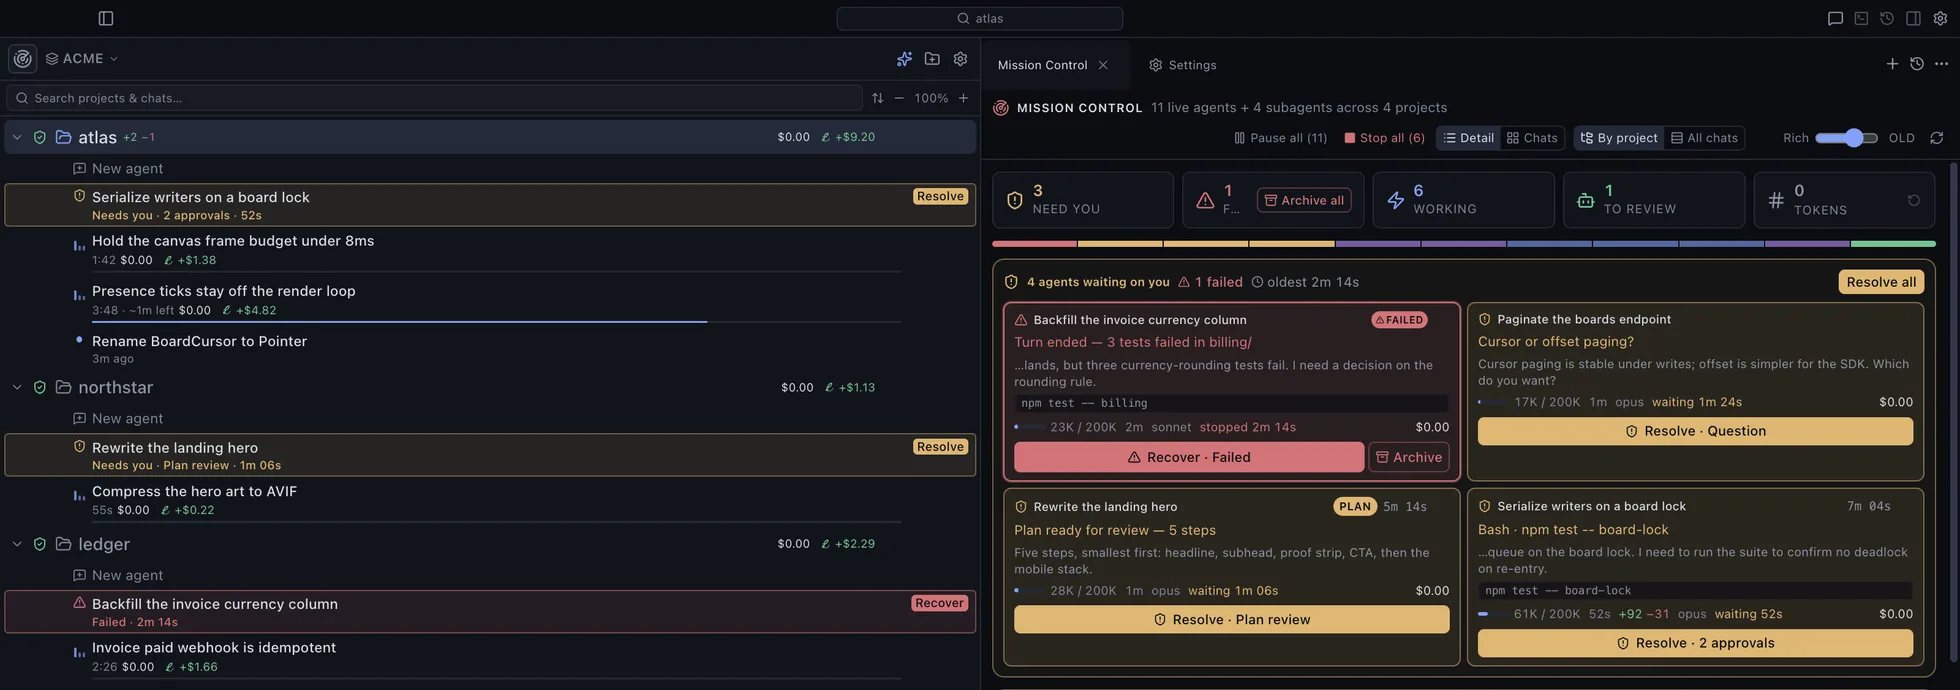The image size is (1960, 690).
Task: Refresh Mission Control view
Action: [1936, 138]
